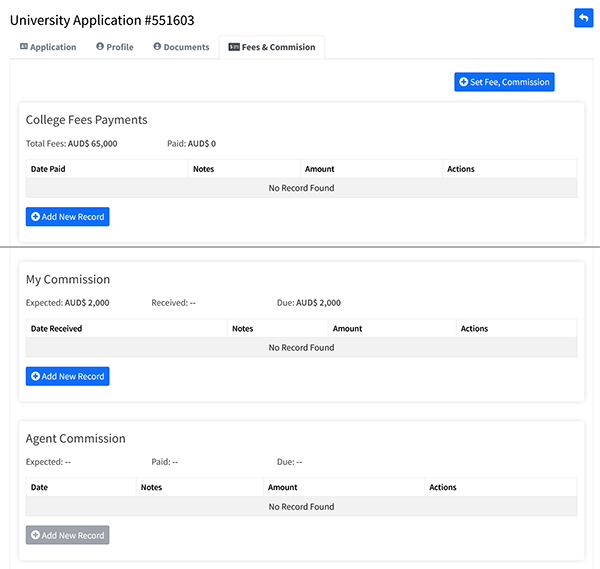Click the user icon on the Profile tab
This screenshot has width=600, height=569.
[100, 47]
